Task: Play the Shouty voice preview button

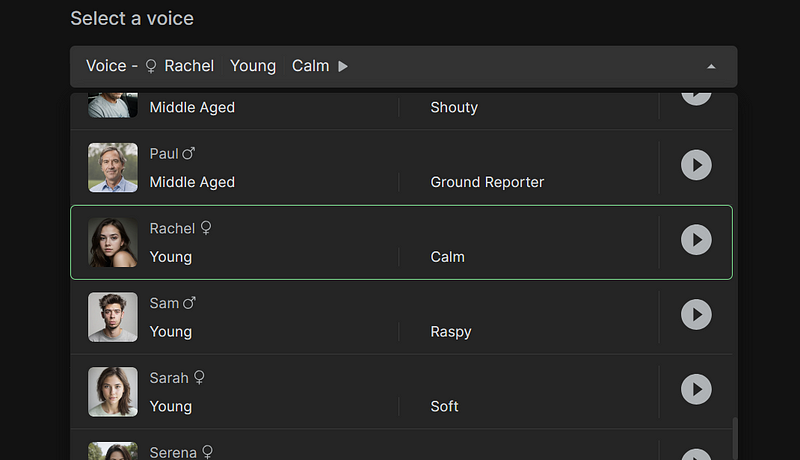Action: 696,98
